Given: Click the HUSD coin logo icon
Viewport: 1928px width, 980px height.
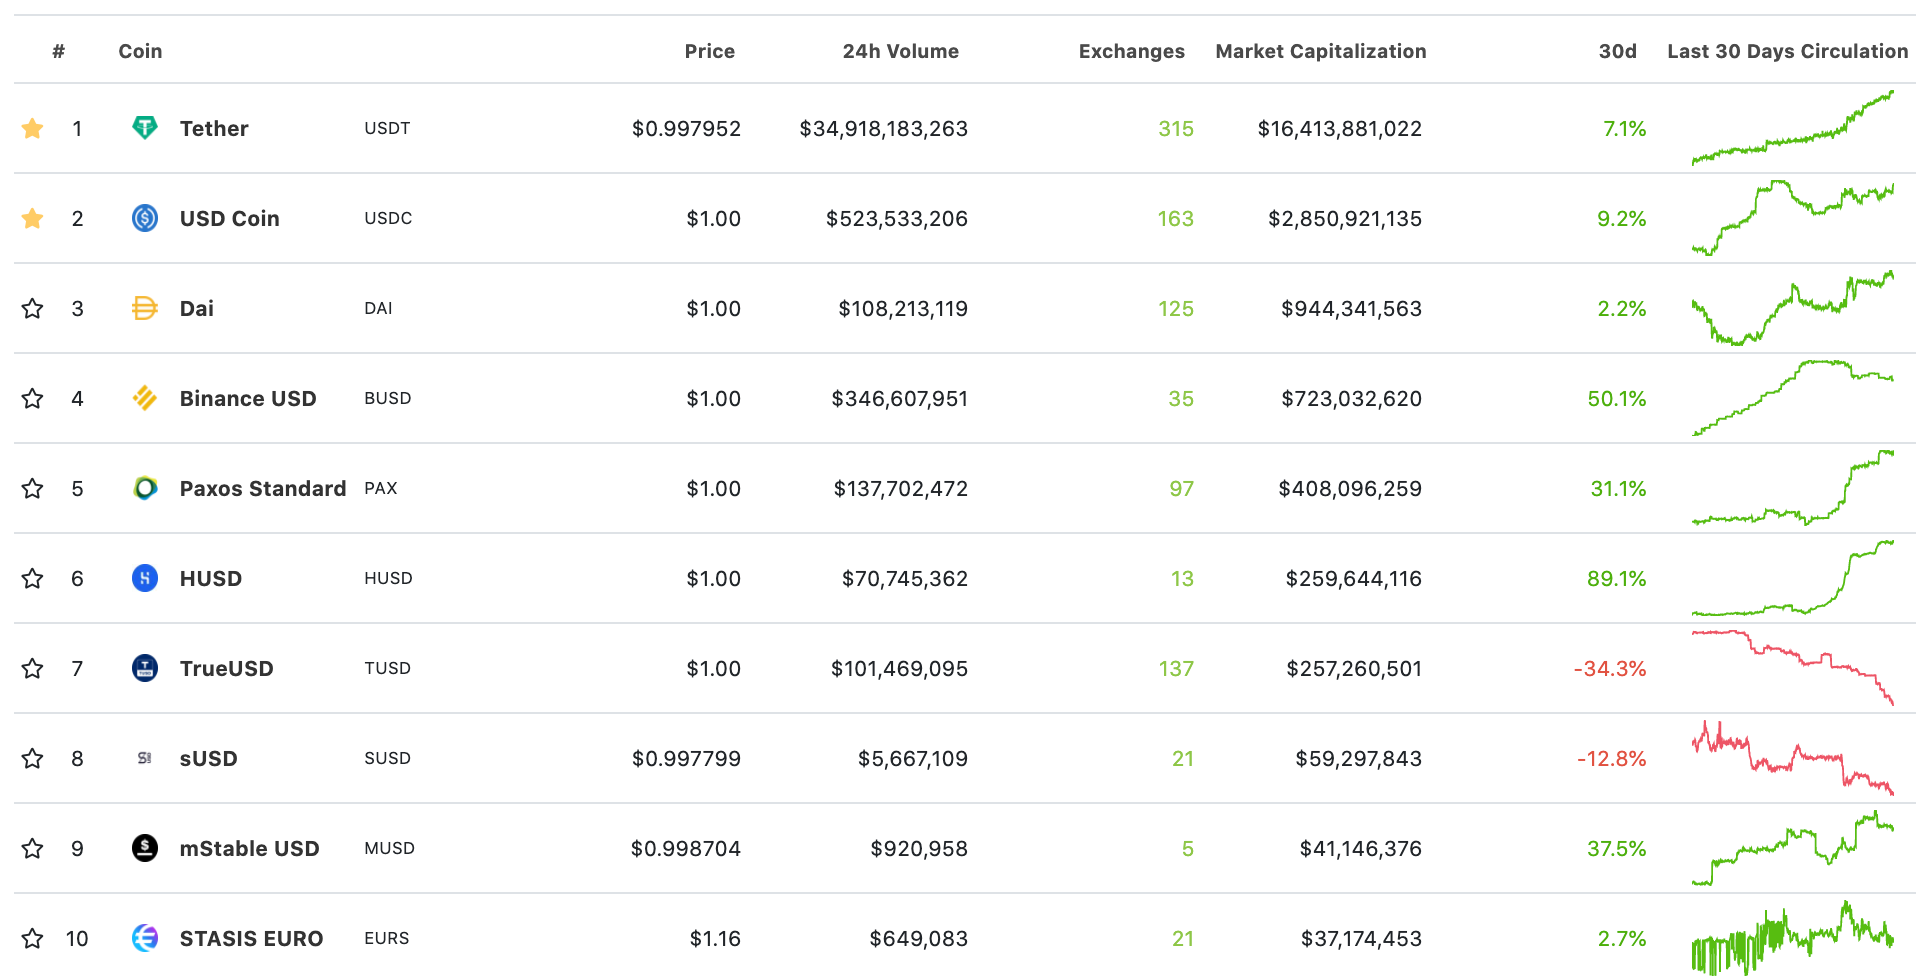Looking at the screenshot, I should tap(145, 578).
